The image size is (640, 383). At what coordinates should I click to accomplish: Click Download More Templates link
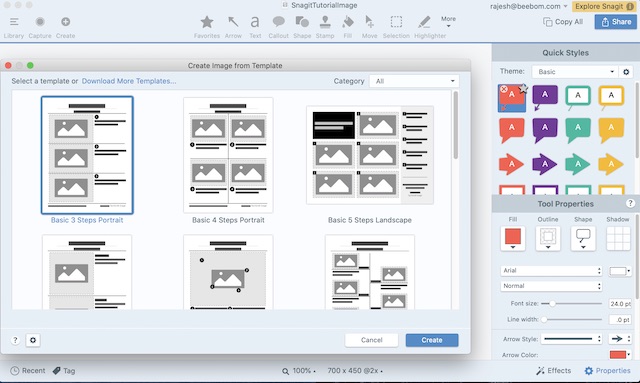[x=129, y=81]
